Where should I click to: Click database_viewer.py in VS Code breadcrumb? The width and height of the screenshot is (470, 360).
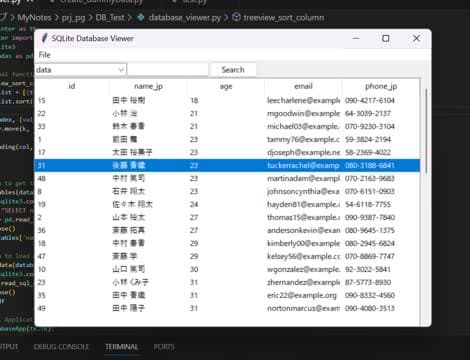point(185,17)
